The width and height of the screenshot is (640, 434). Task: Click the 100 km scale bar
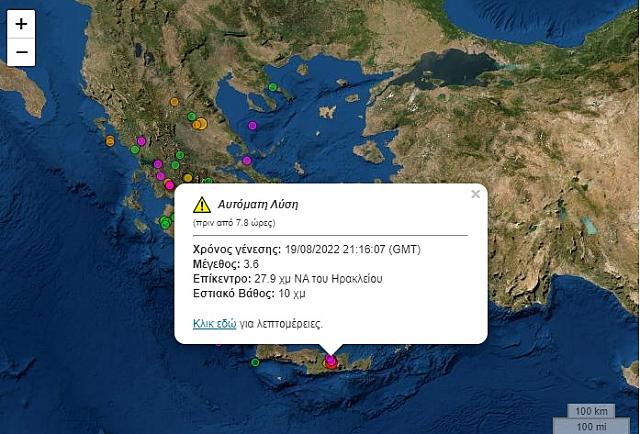(x=592, y=410)
